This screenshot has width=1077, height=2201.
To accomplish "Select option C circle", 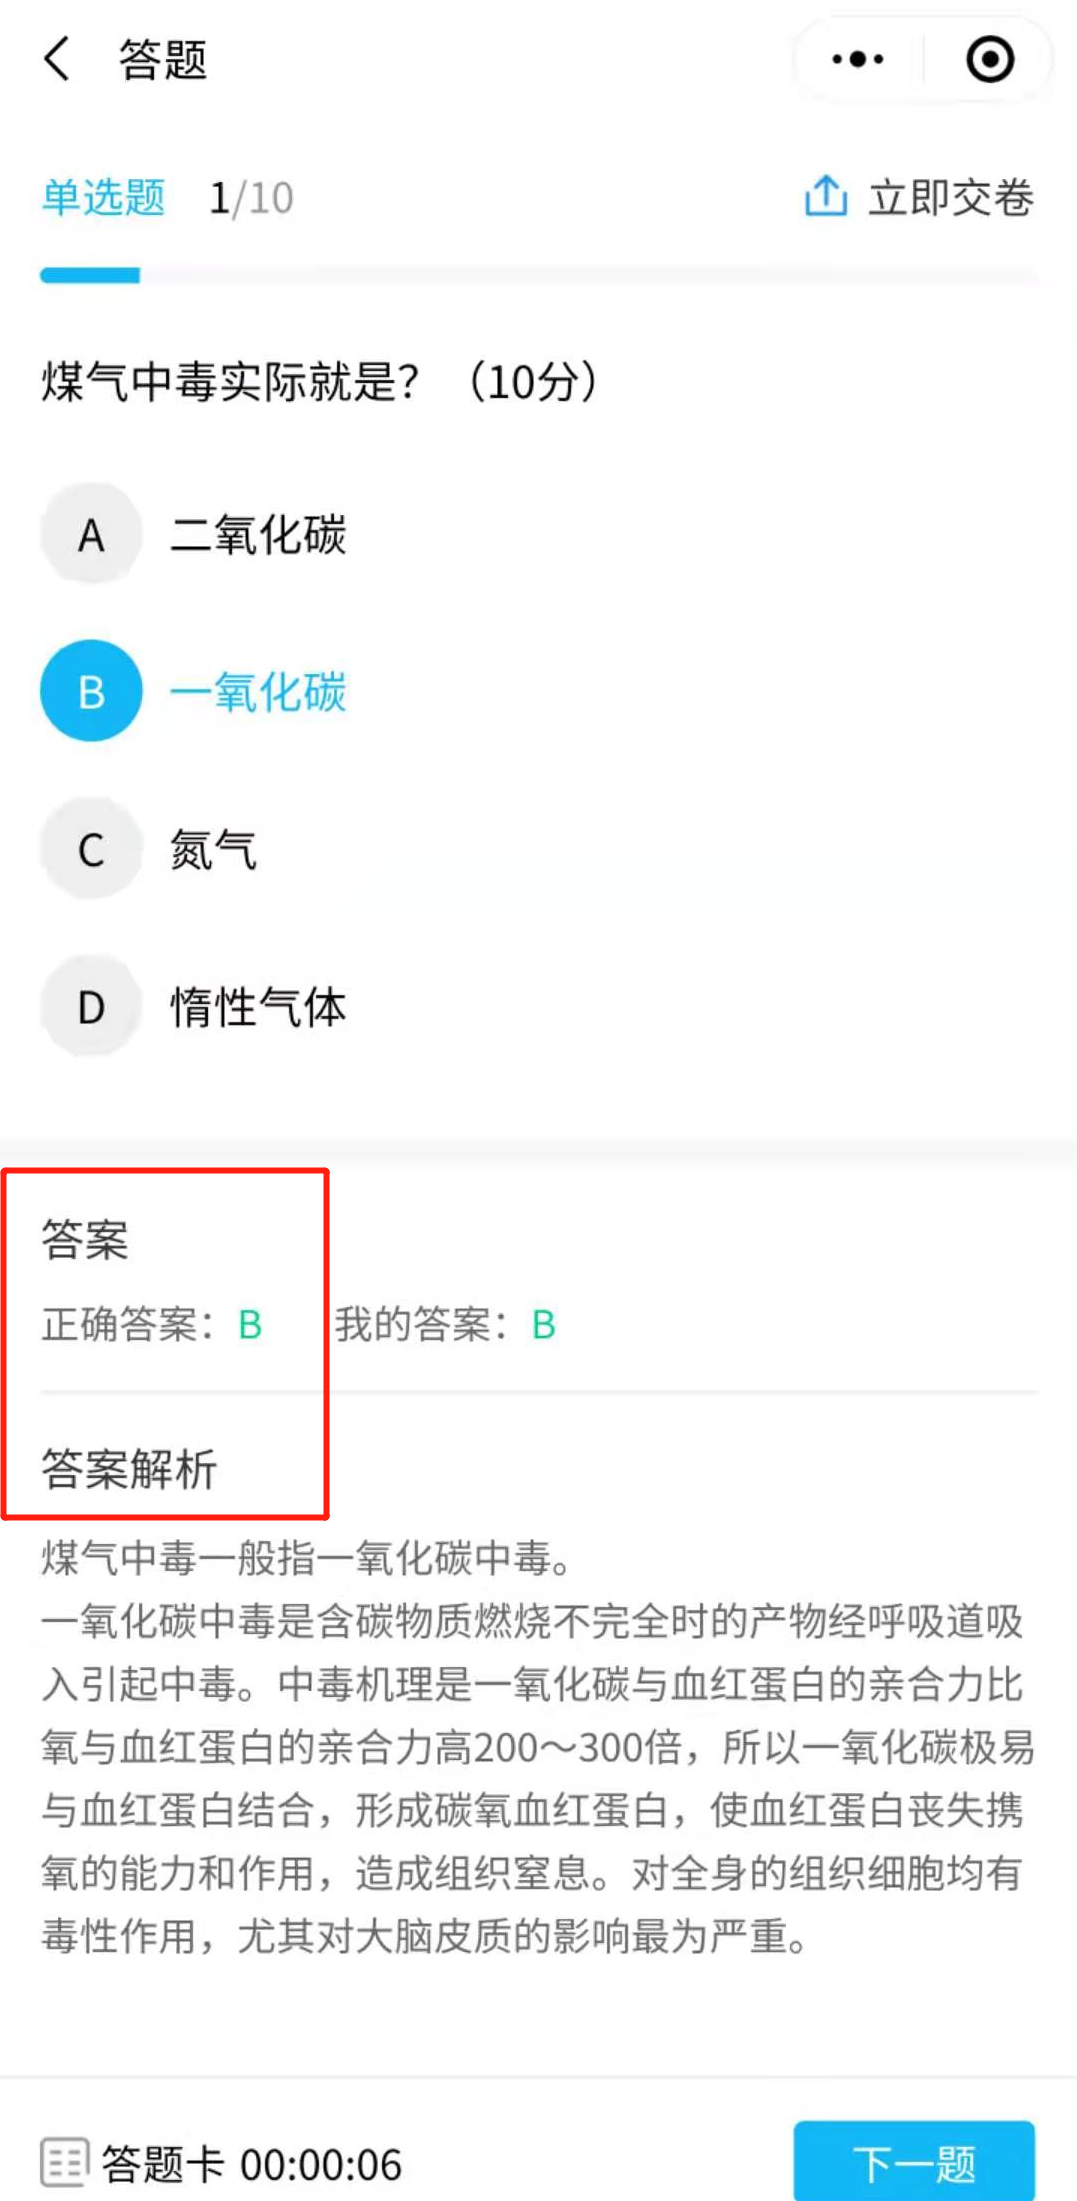I will tap(91, 850).
